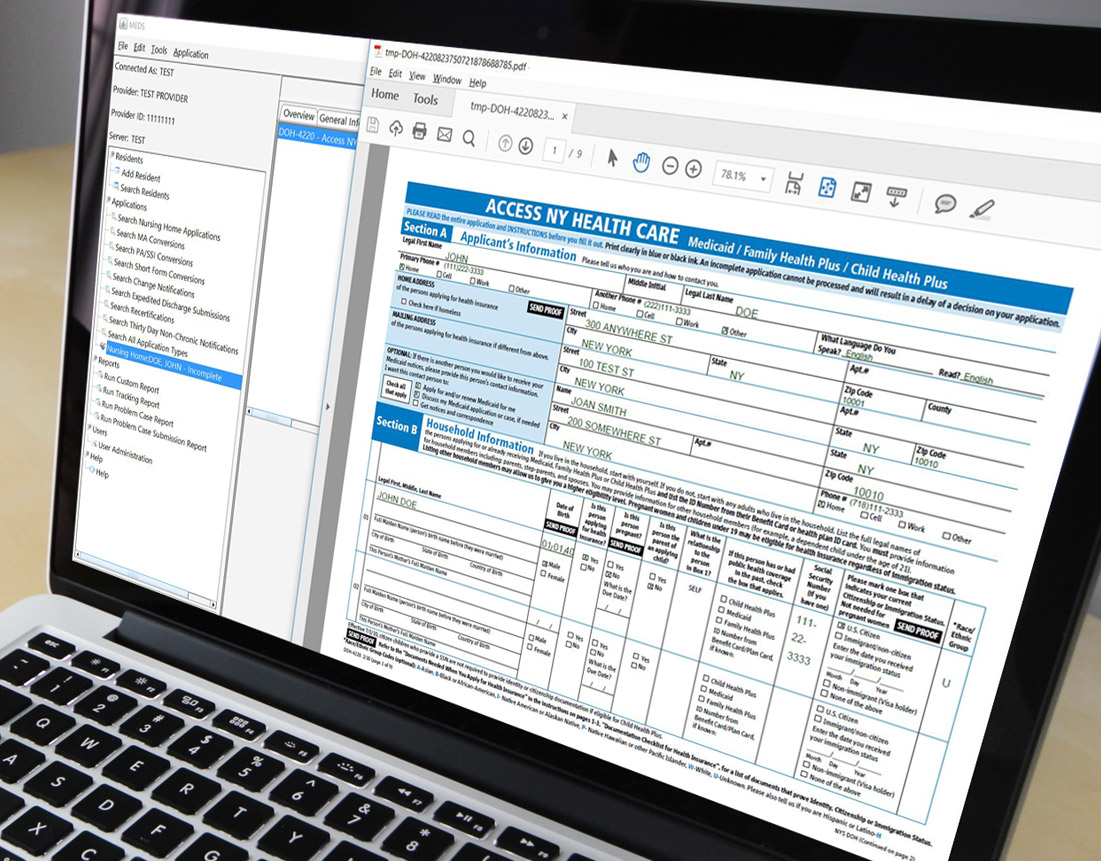Click the User Administration tree icon
This screenshot has height=861, width=1101.
93,444
